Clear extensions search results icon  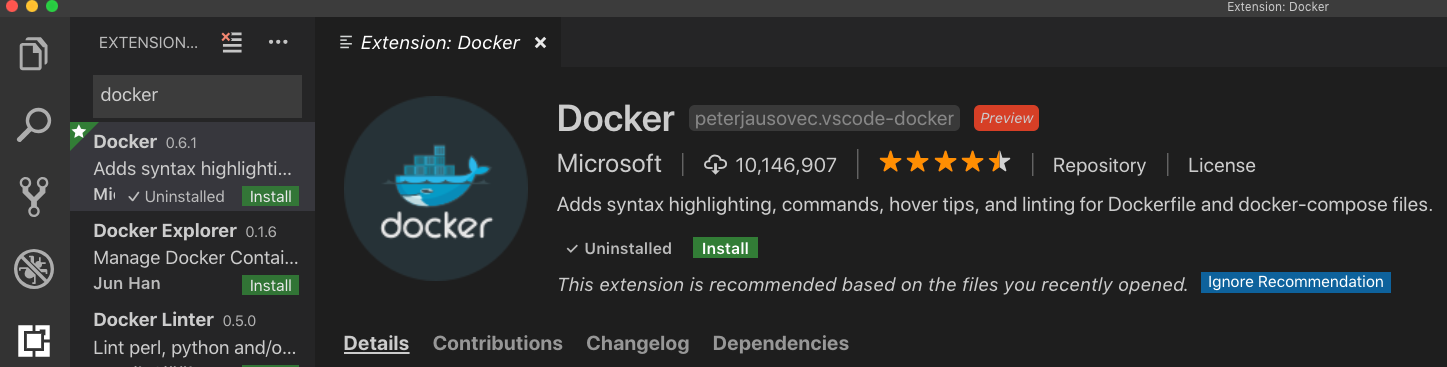point(232,42)
